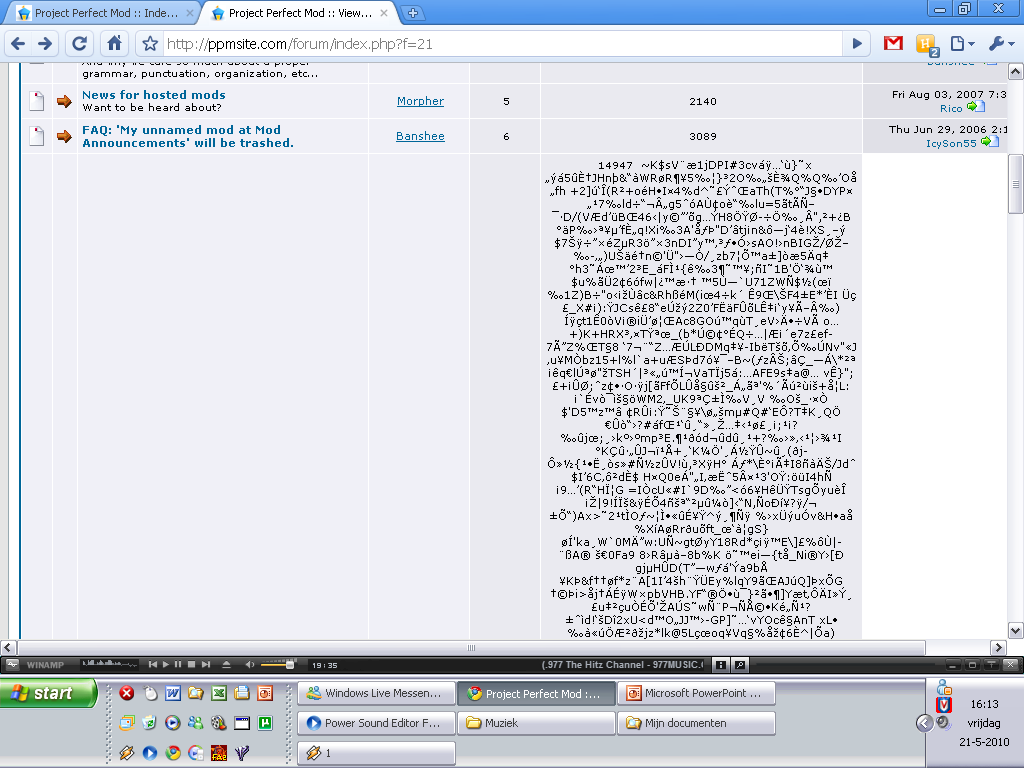This screenshot has height=768, width=1024.
Task: Launch PowerPoint from quick launch
Action: (264, 693)
